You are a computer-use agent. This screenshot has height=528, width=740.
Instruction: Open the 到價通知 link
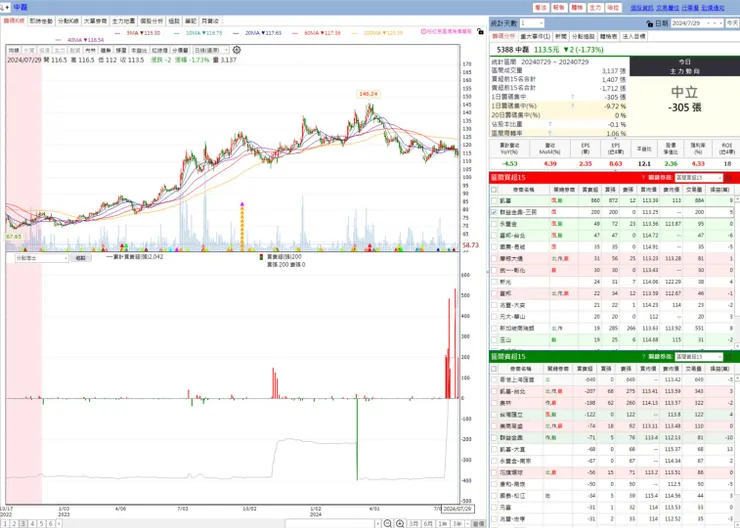713,8
